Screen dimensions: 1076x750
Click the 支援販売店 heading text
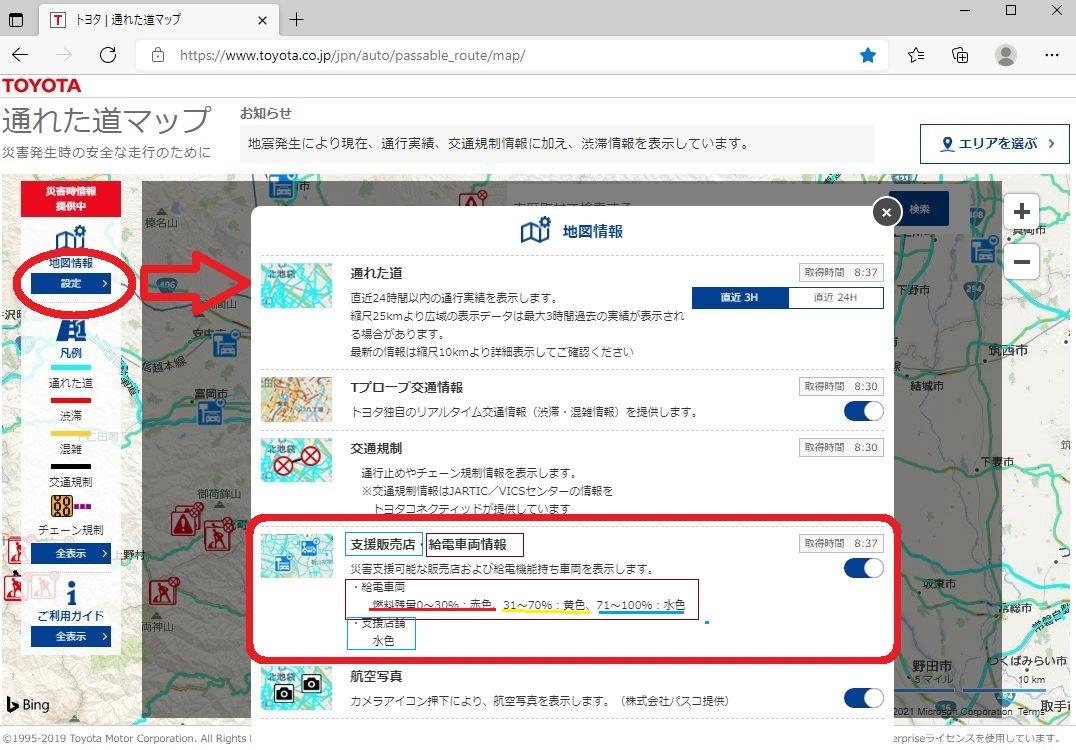click(383, 544)
